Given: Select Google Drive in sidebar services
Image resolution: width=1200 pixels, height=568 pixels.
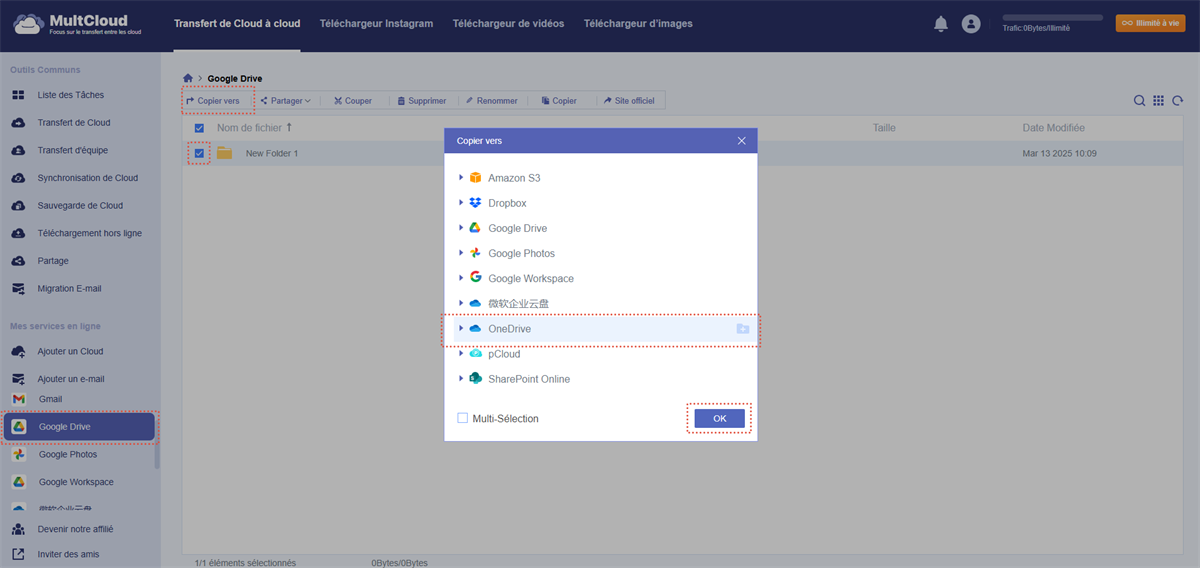Looking at the screenshot, I should point(79,427).
